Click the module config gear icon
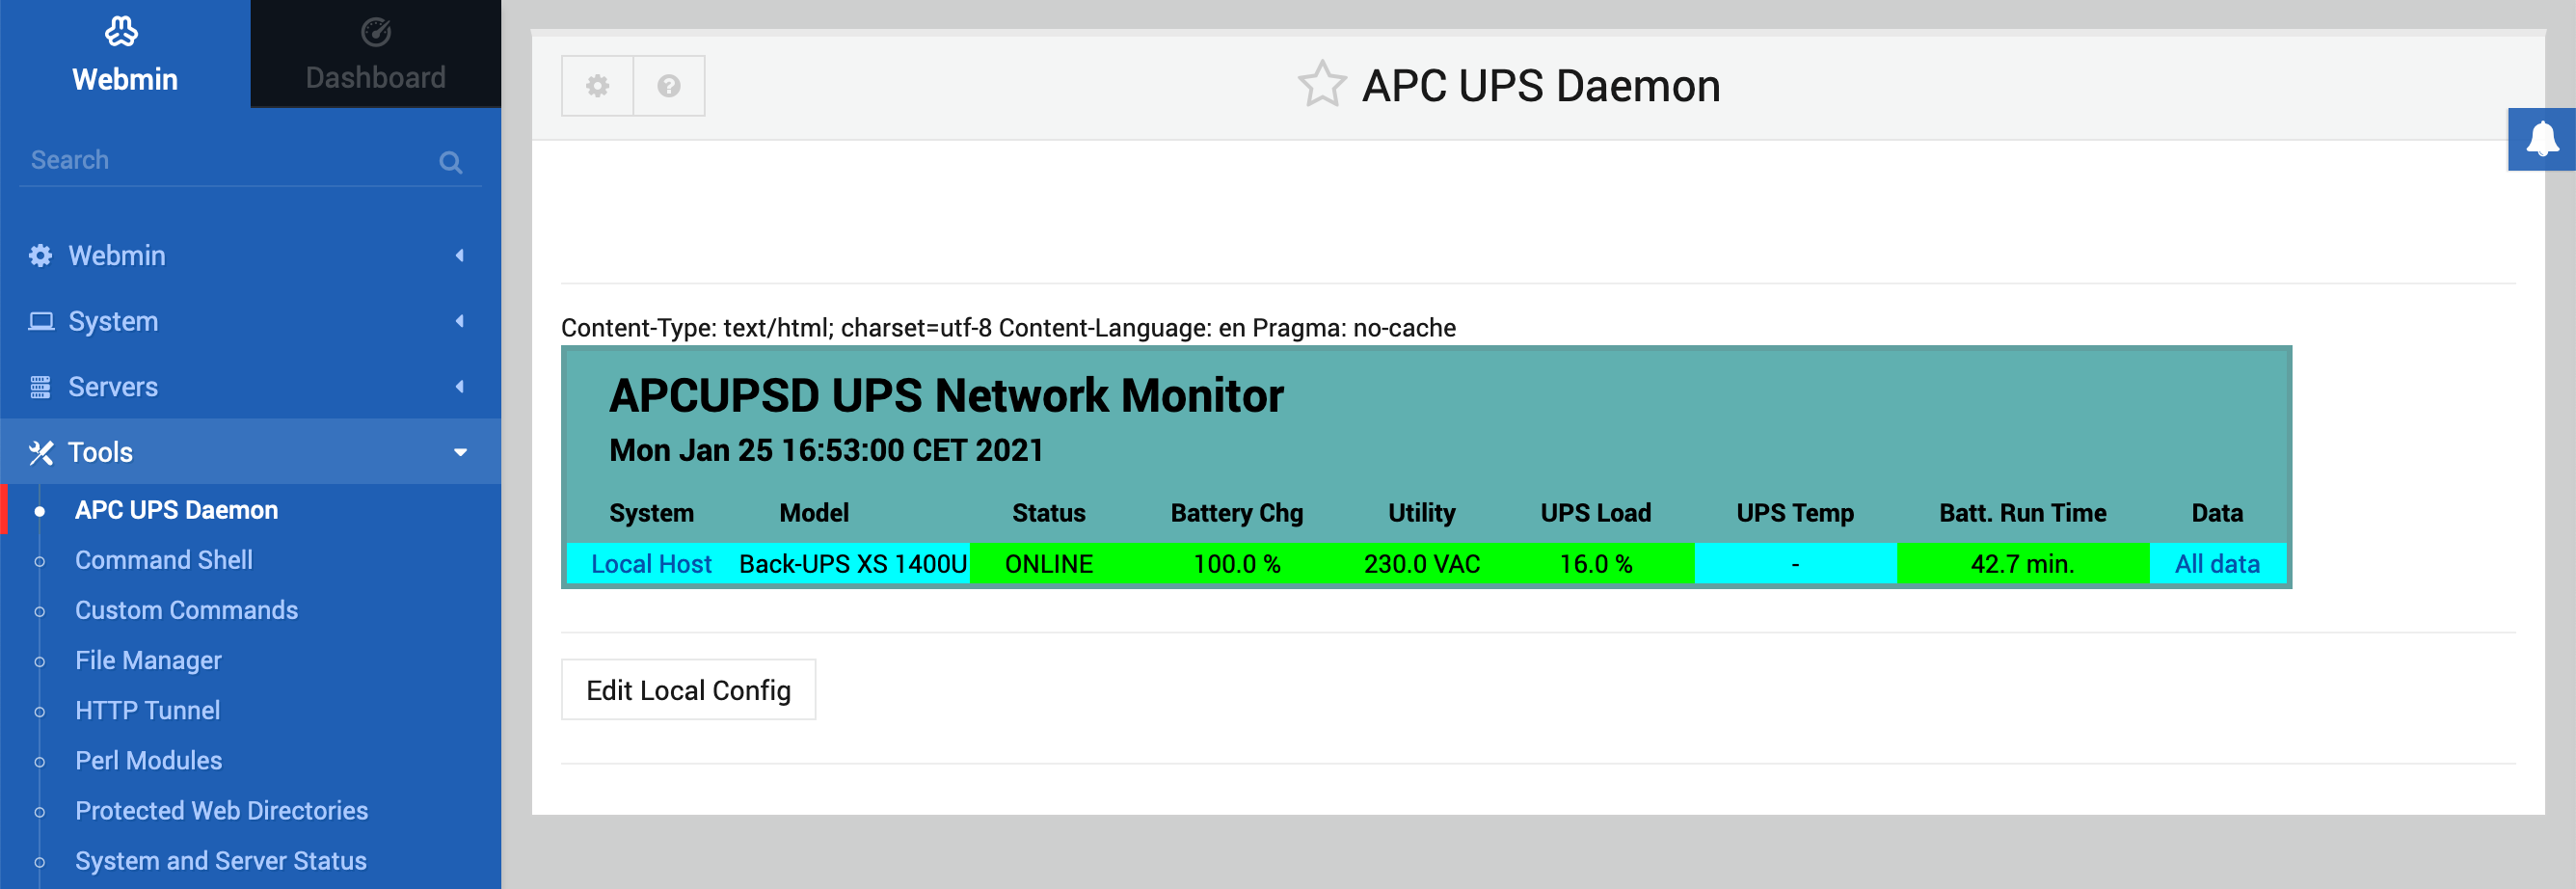Screen dimensions: 2576x889 (x=597, y=86)
